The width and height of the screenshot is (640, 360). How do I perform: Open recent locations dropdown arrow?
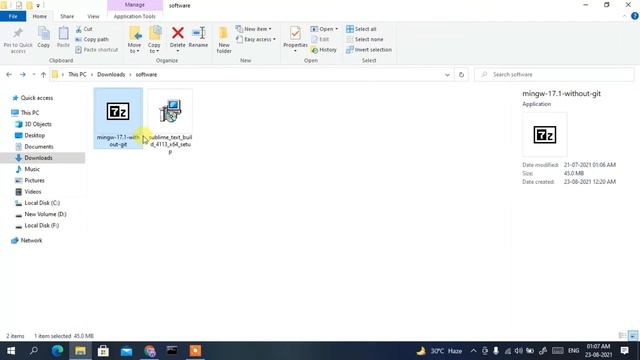[34, 75]
